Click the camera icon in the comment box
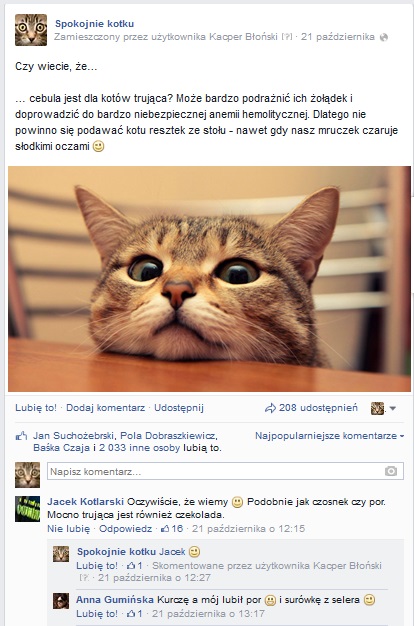The width and height of the screenshot is (414, 626). [391, 471]
